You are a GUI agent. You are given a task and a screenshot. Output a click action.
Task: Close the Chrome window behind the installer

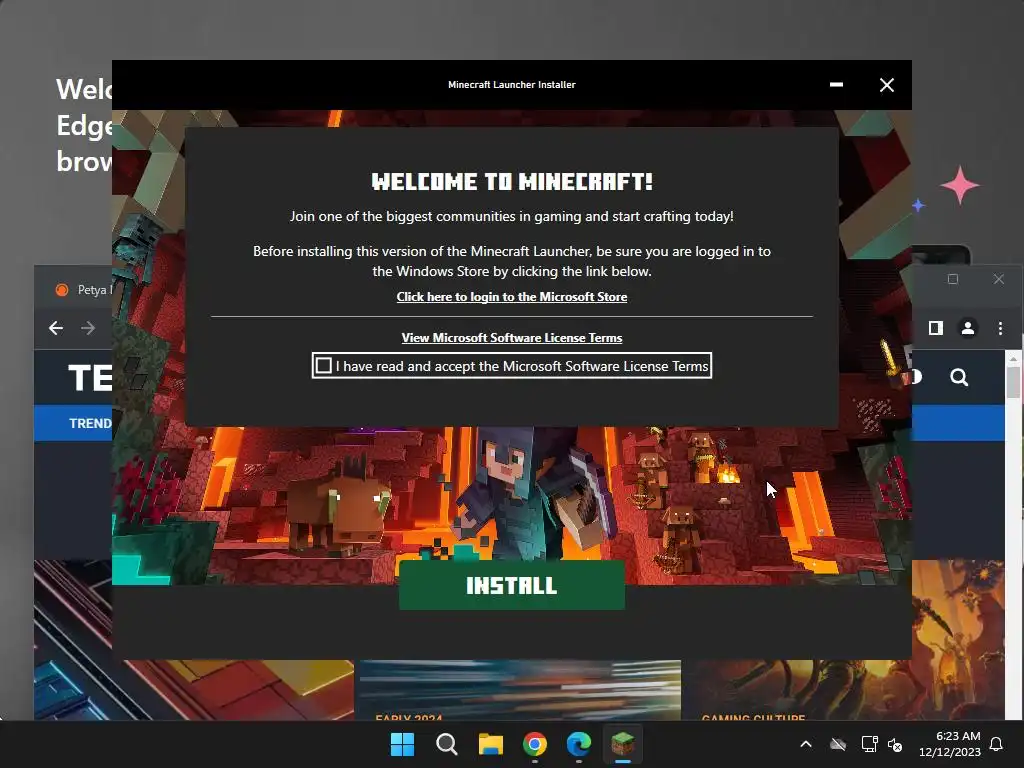[999, 279]
